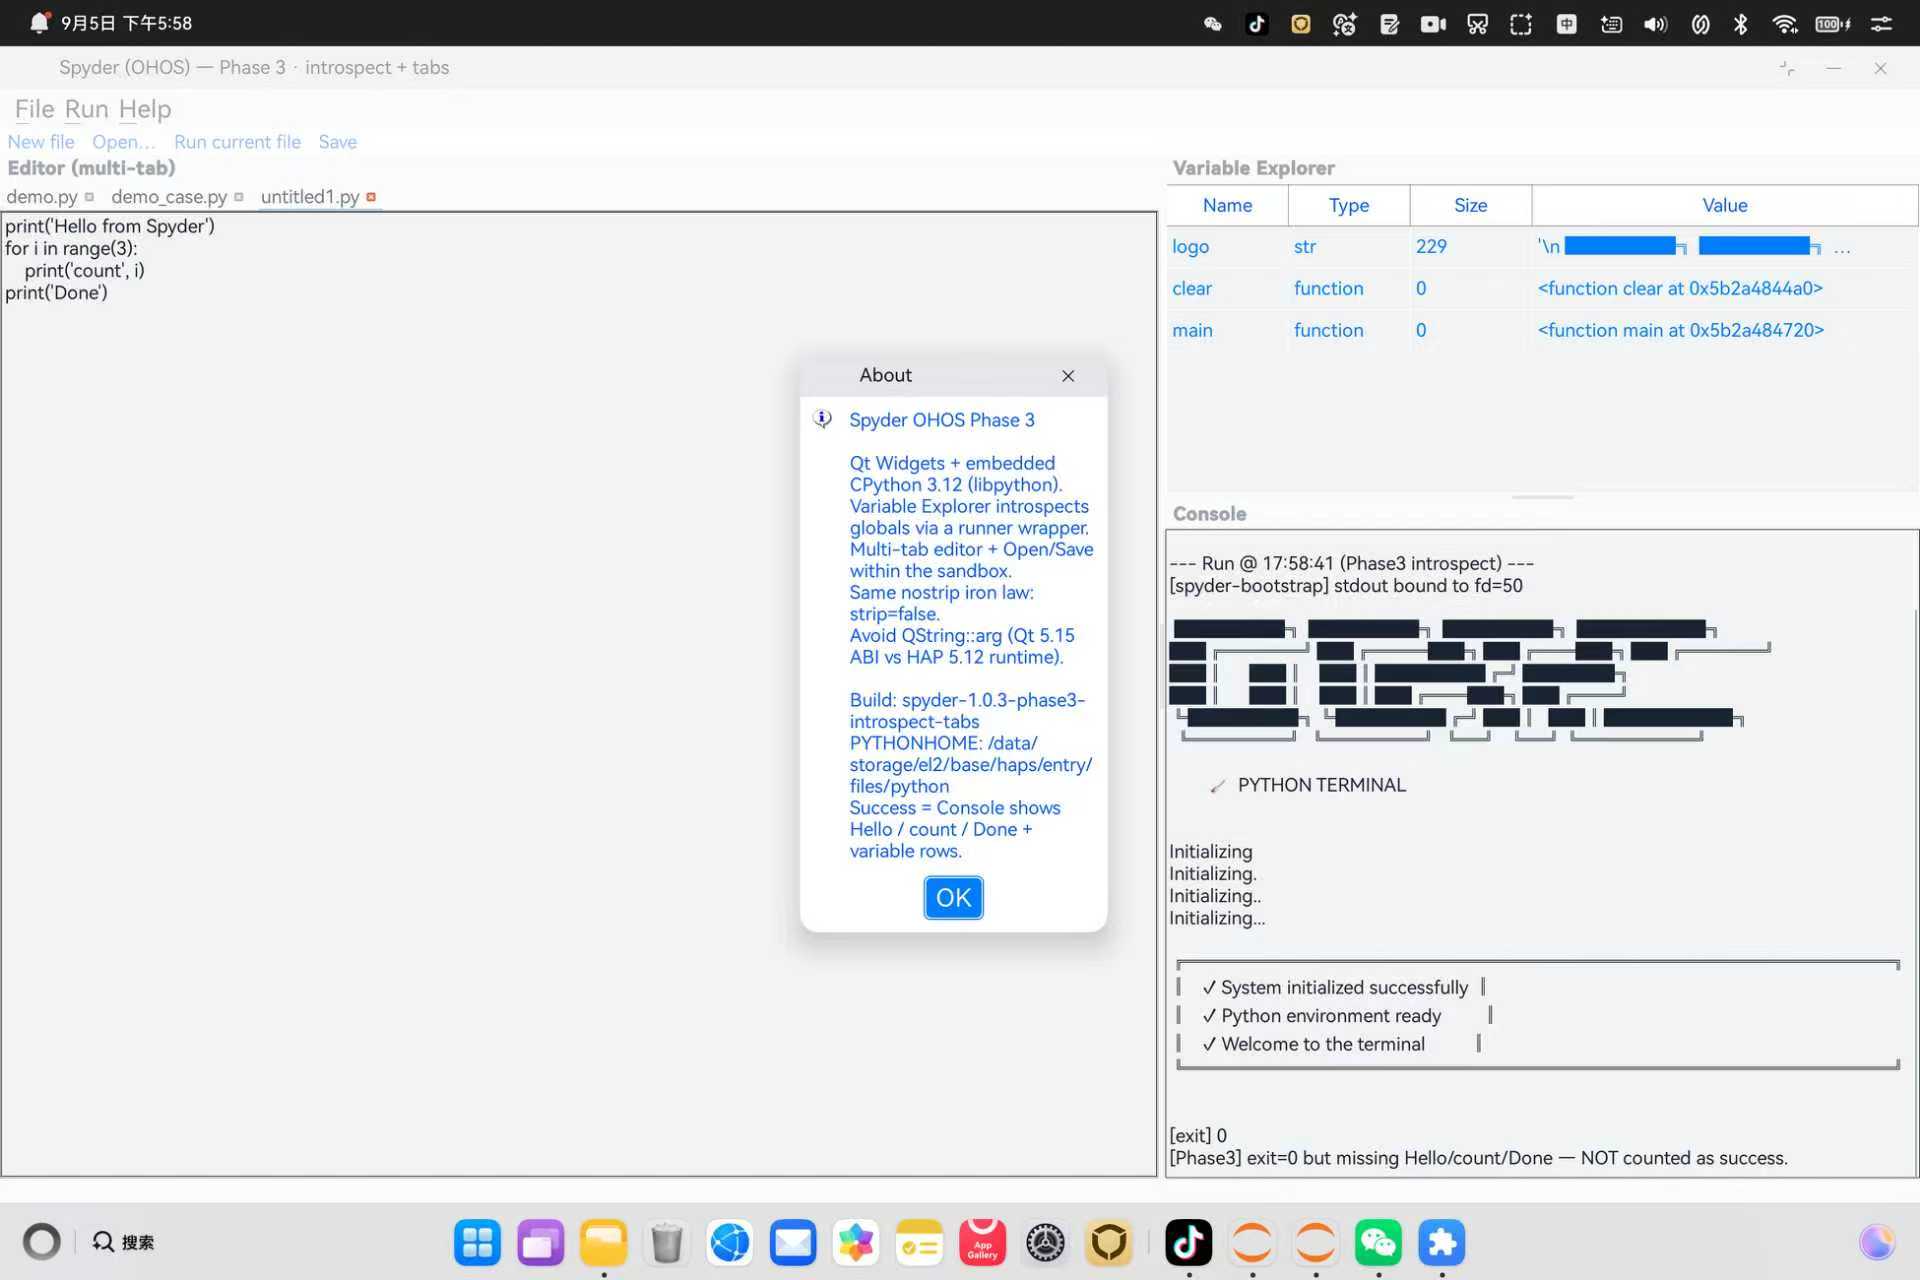Launch the browser globe icon in the dock
The image size is (1920, 1280).
730,1243
